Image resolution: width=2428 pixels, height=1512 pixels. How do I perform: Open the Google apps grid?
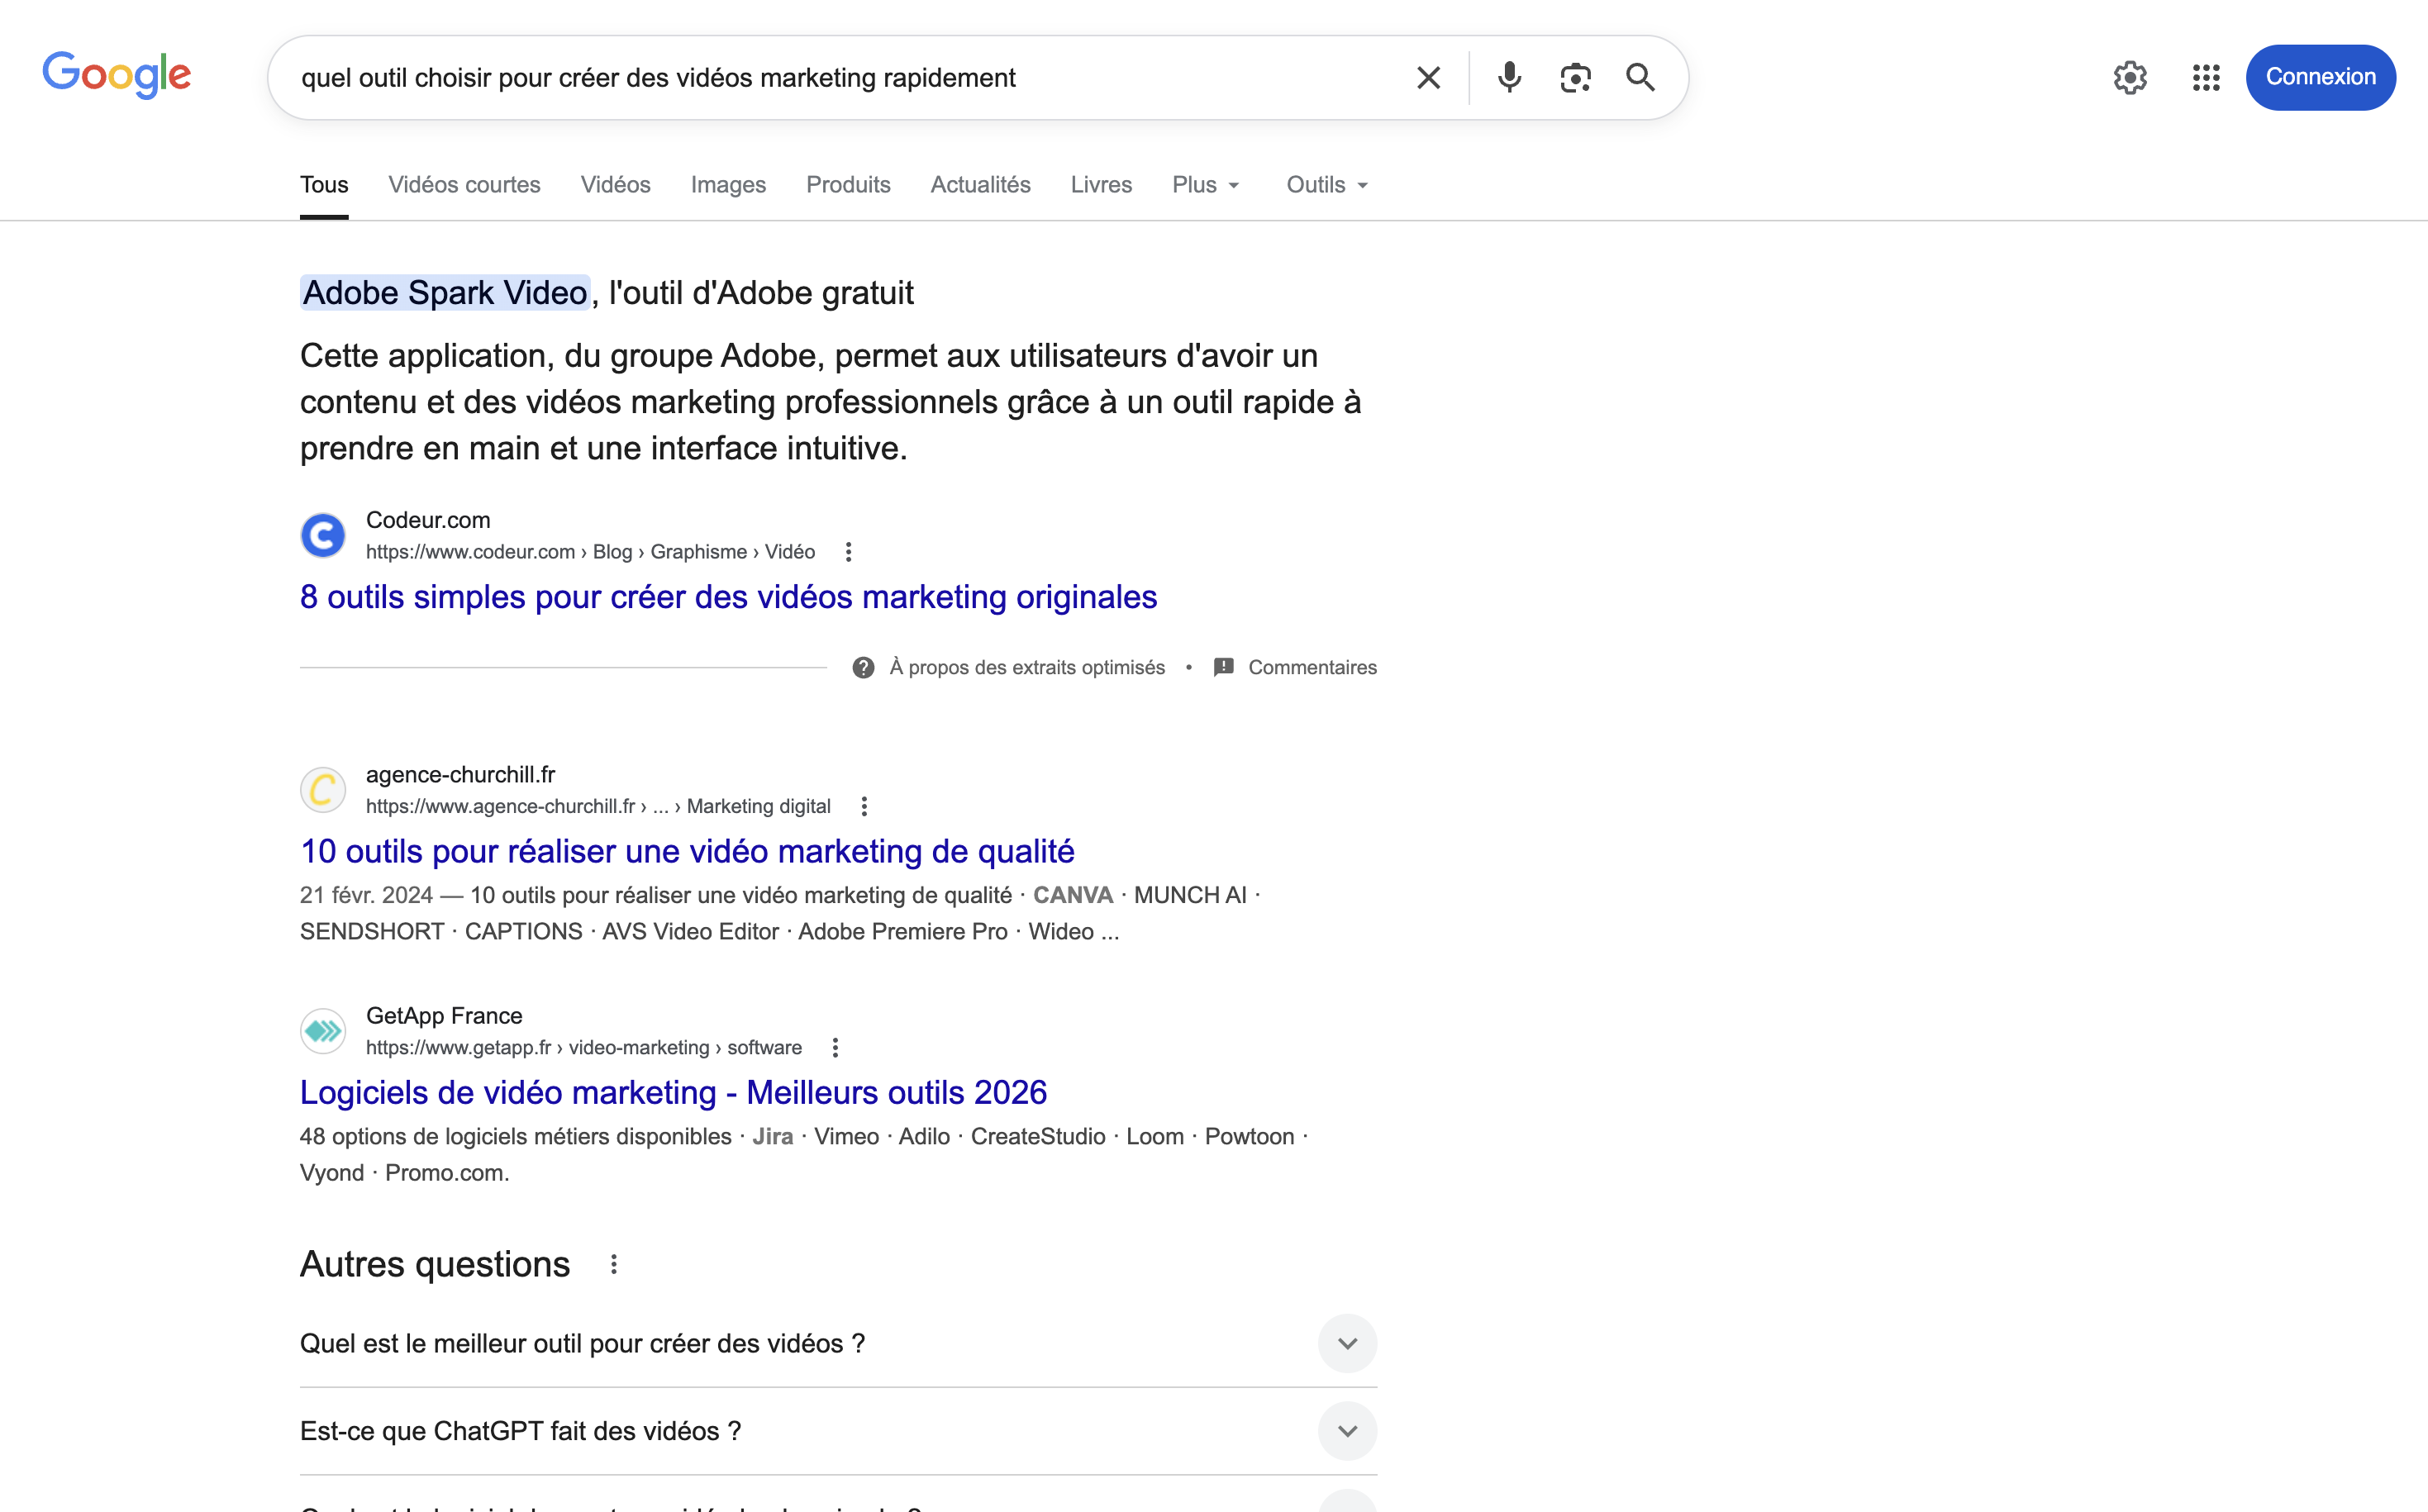[x=2205, y=77]
